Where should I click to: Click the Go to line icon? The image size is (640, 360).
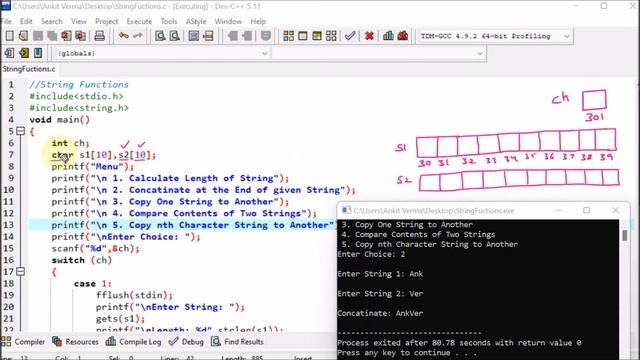point(208,36)
